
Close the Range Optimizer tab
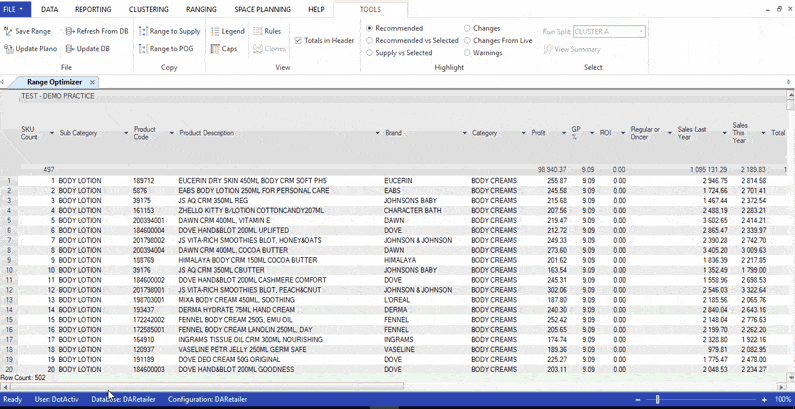pyautogui.click(x=92, y=83)
